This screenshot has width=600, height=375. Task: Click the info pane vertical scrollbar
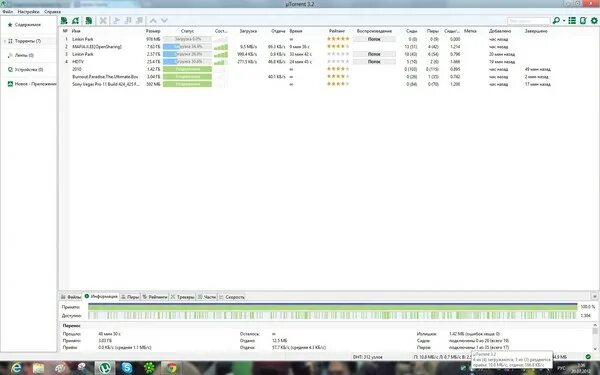click(x=595, y=337)
